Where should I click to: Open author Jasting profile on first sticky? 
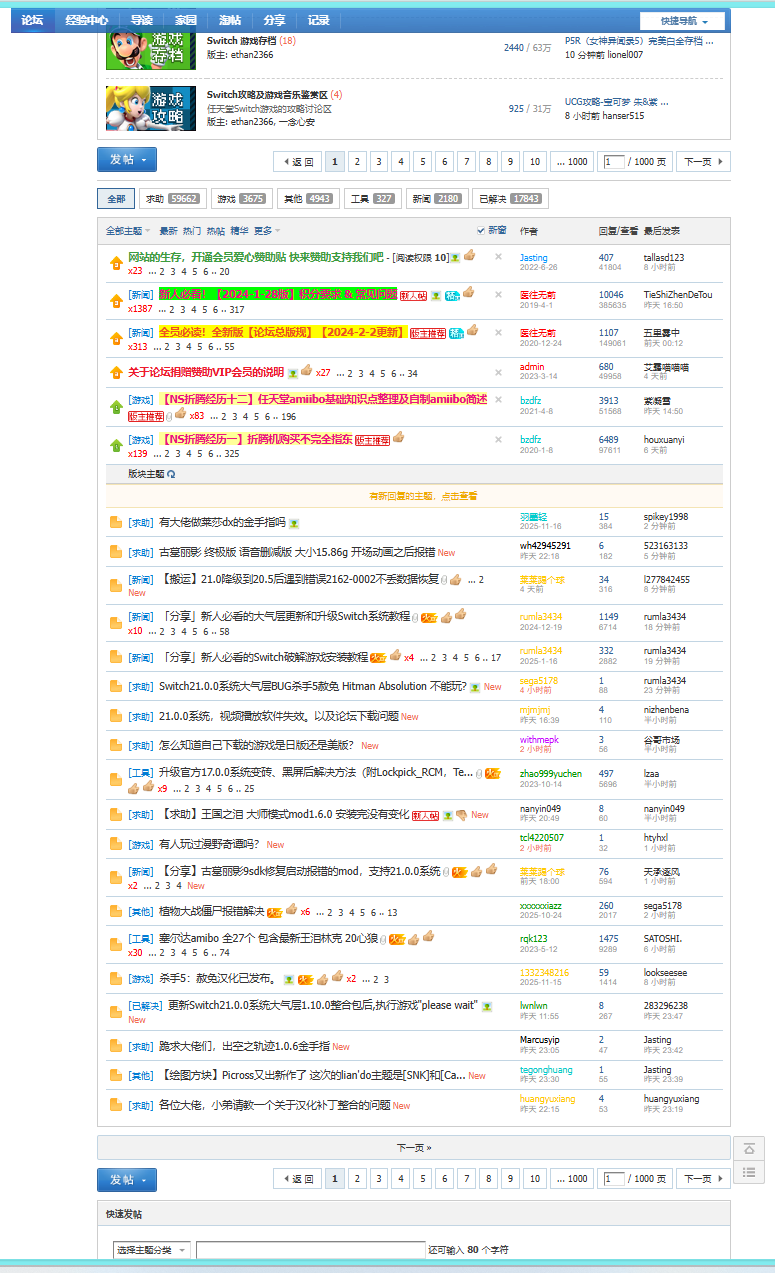click(x=534, y=258)
